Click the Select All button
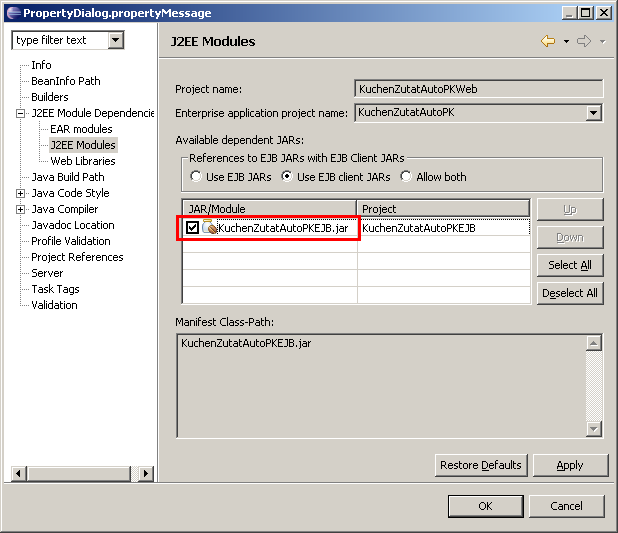 [570, 265]
